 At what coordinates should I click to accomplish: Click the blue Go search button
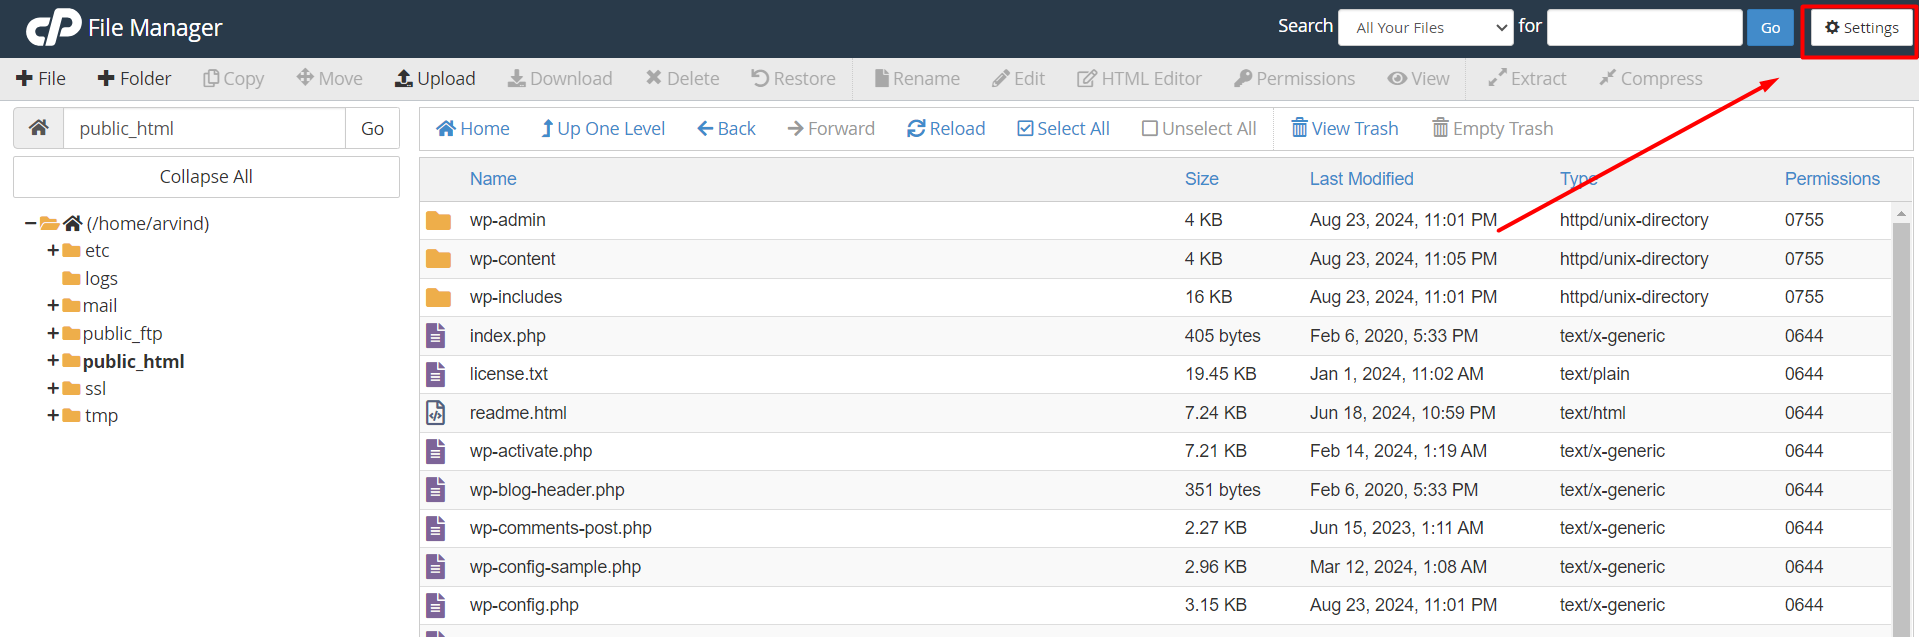[1770, 28]
